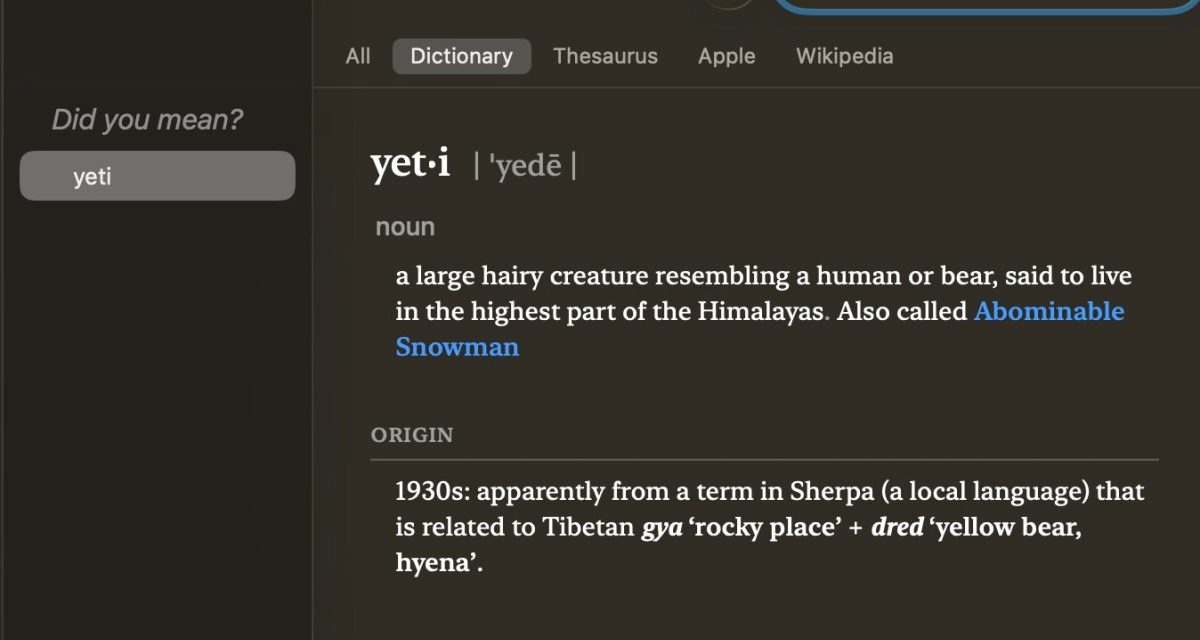
Task: Open the Apple dictionary source tab
Action: (726, 56)
